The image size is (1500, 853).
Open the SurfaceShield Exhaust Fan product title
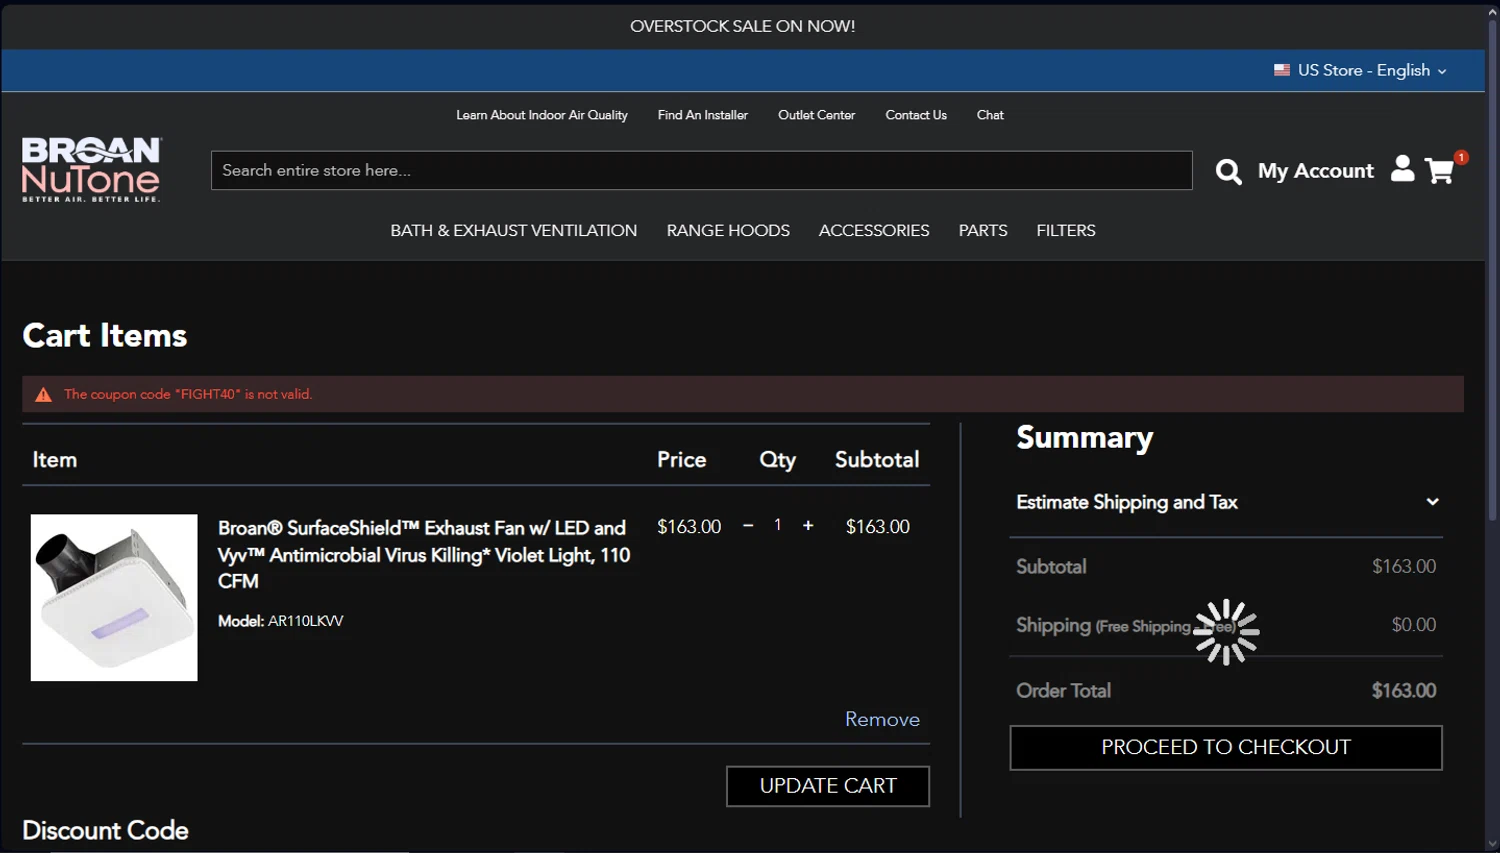[424, 554]
